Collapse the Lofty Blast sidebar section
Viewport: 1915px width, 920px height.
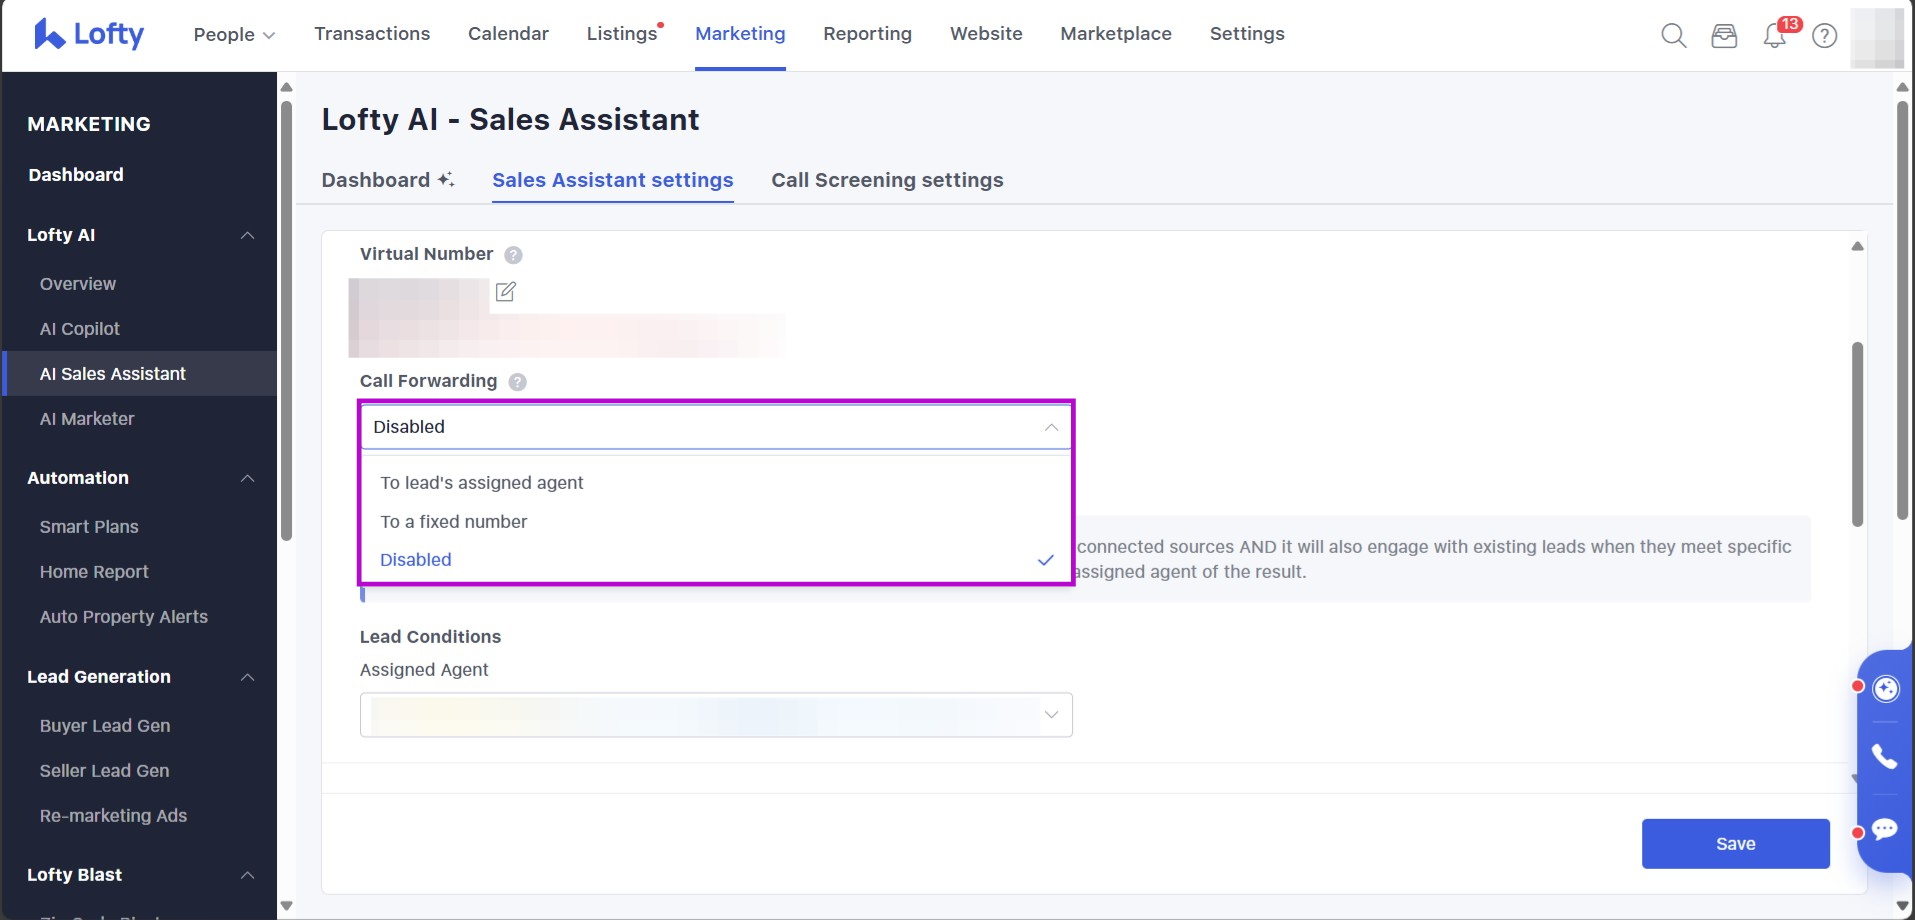point(247,875)
